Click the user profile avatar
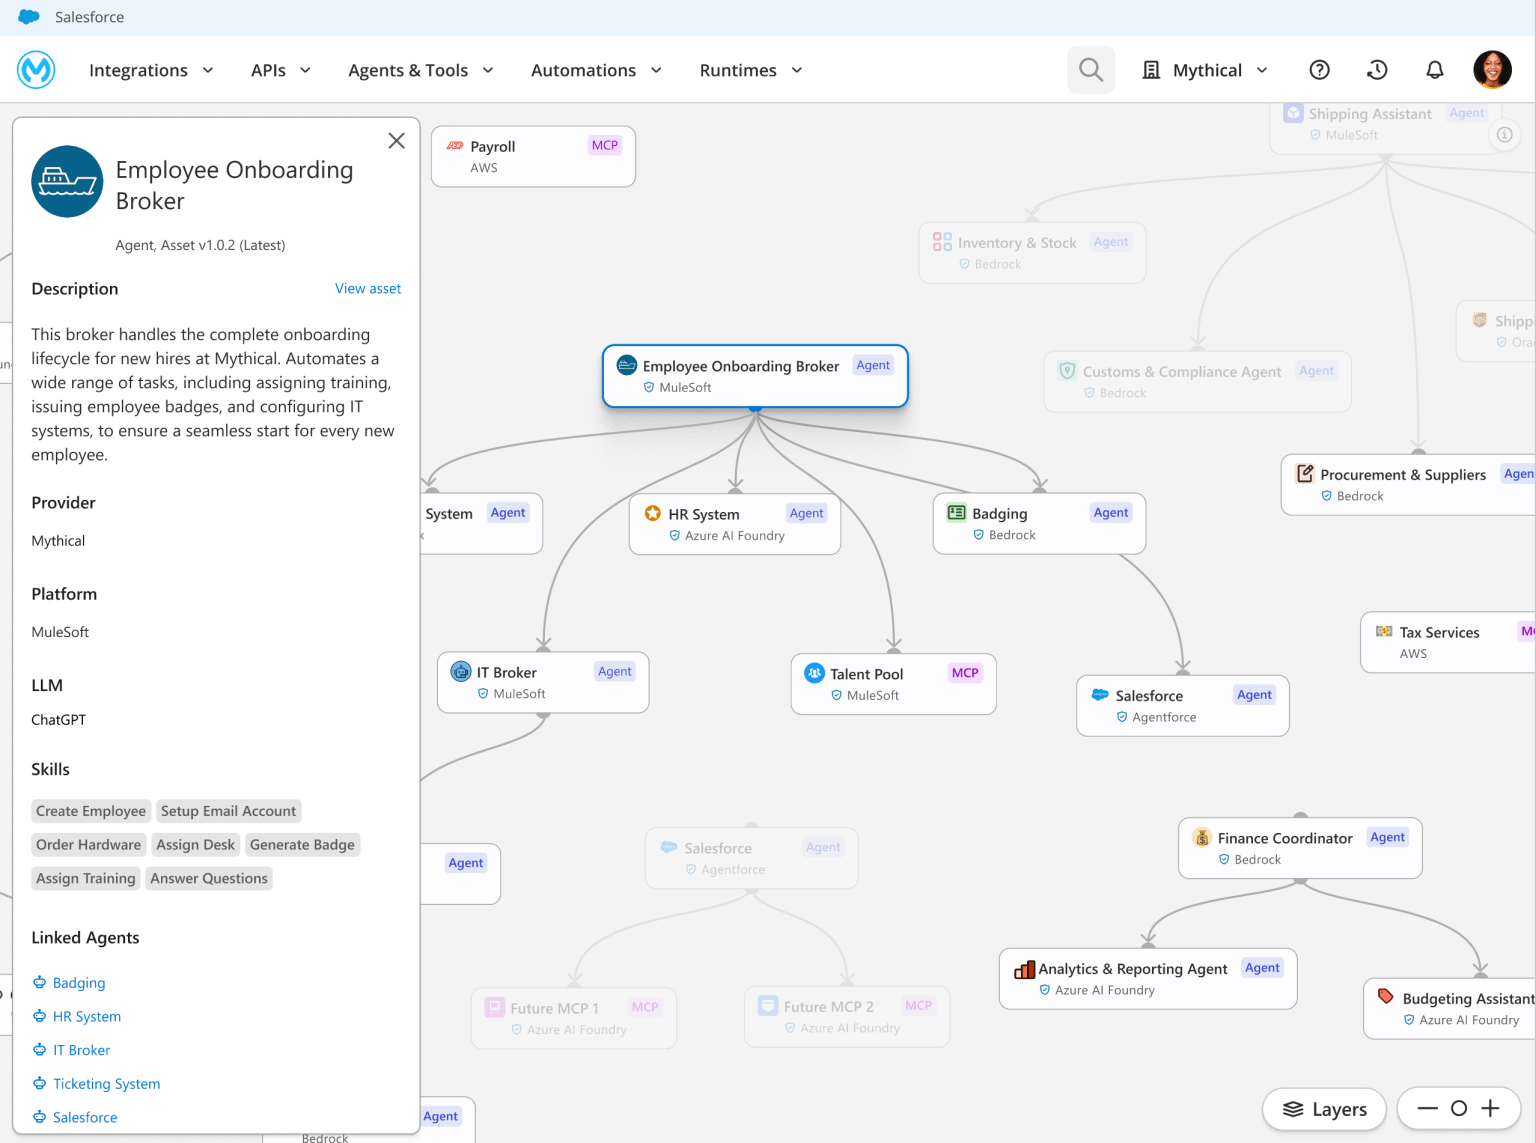This screenshot has width=1536, height=1143. coord(1492,69)
